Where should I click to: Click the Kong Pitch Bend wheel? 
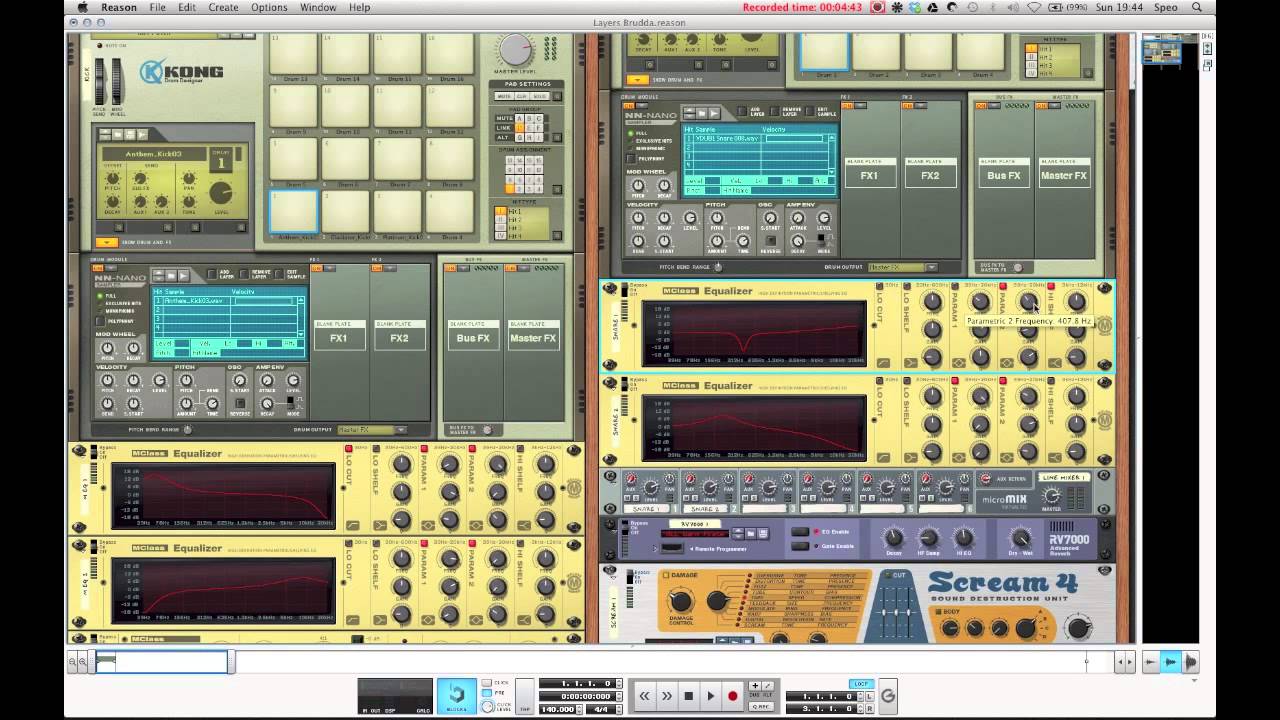[99, 81]
